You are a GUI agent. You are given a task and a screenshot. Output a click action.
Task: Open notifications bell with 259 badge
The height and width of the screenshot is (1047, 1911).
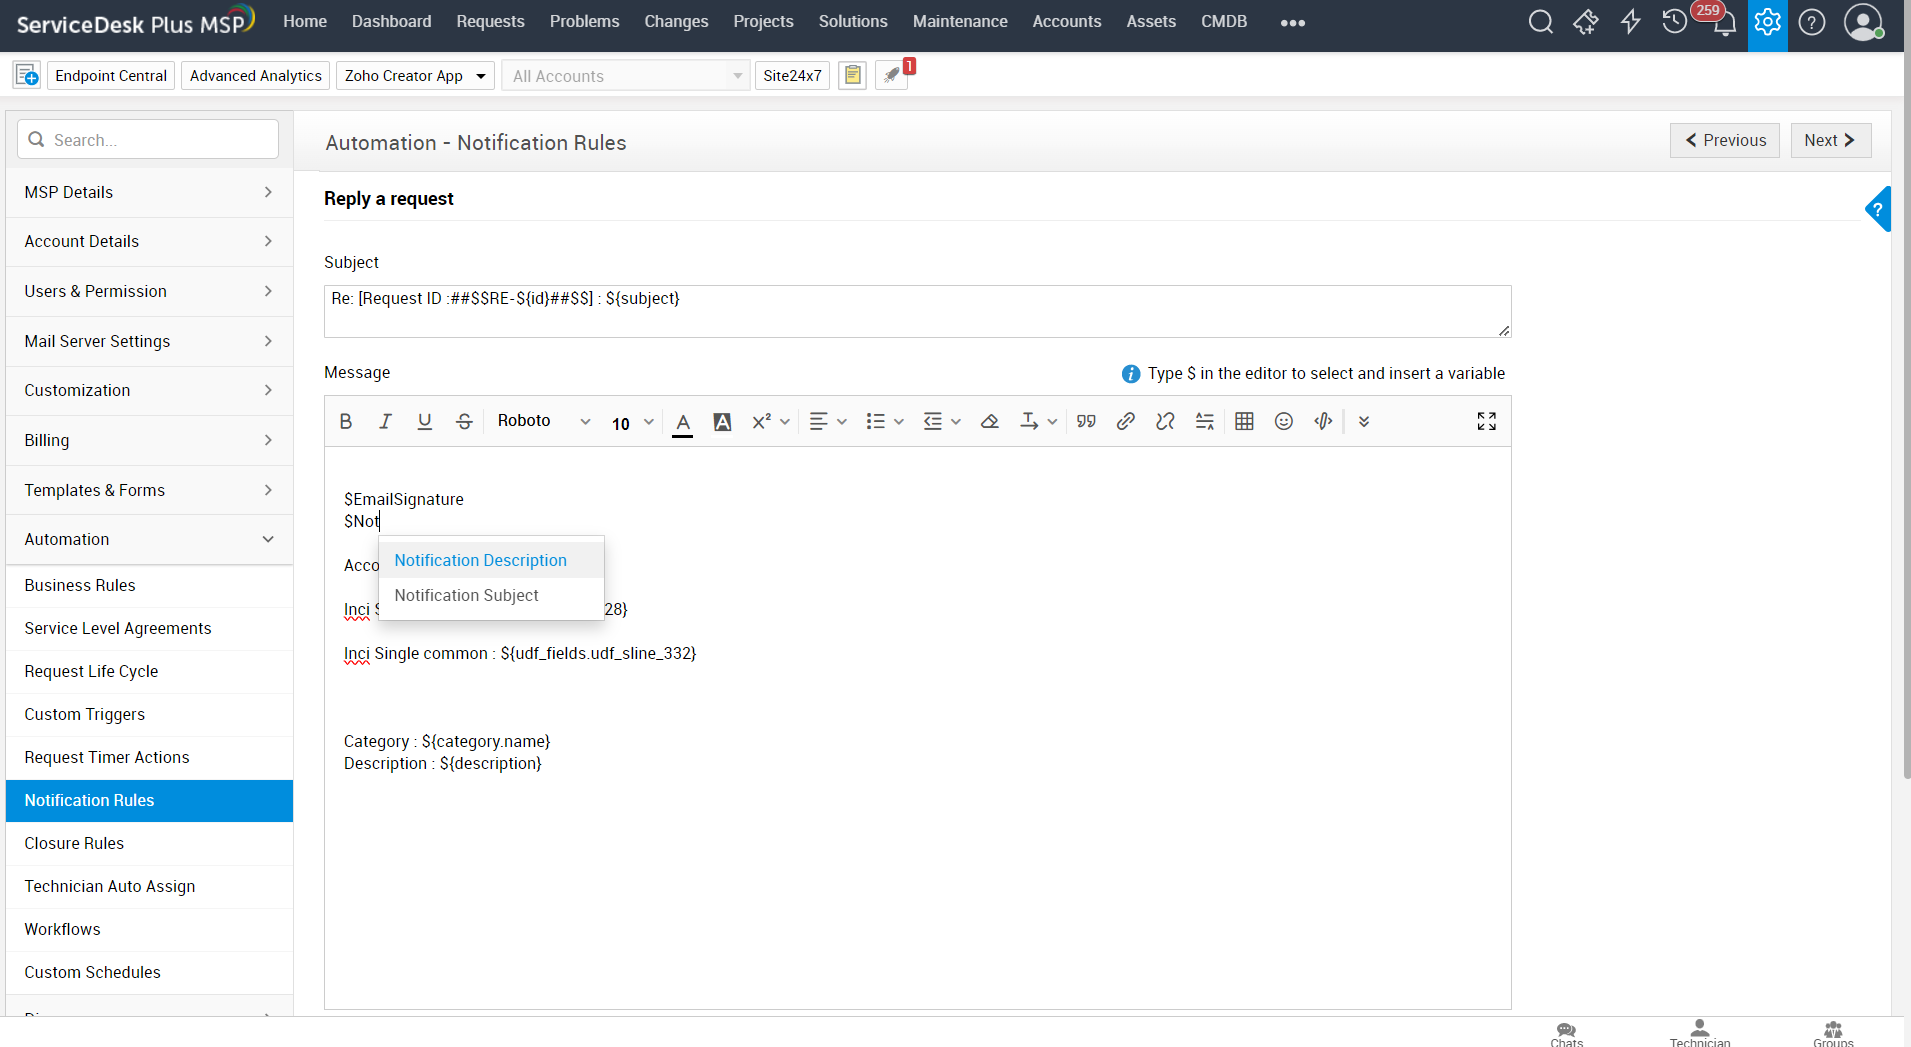click(x=1723, y=22)
